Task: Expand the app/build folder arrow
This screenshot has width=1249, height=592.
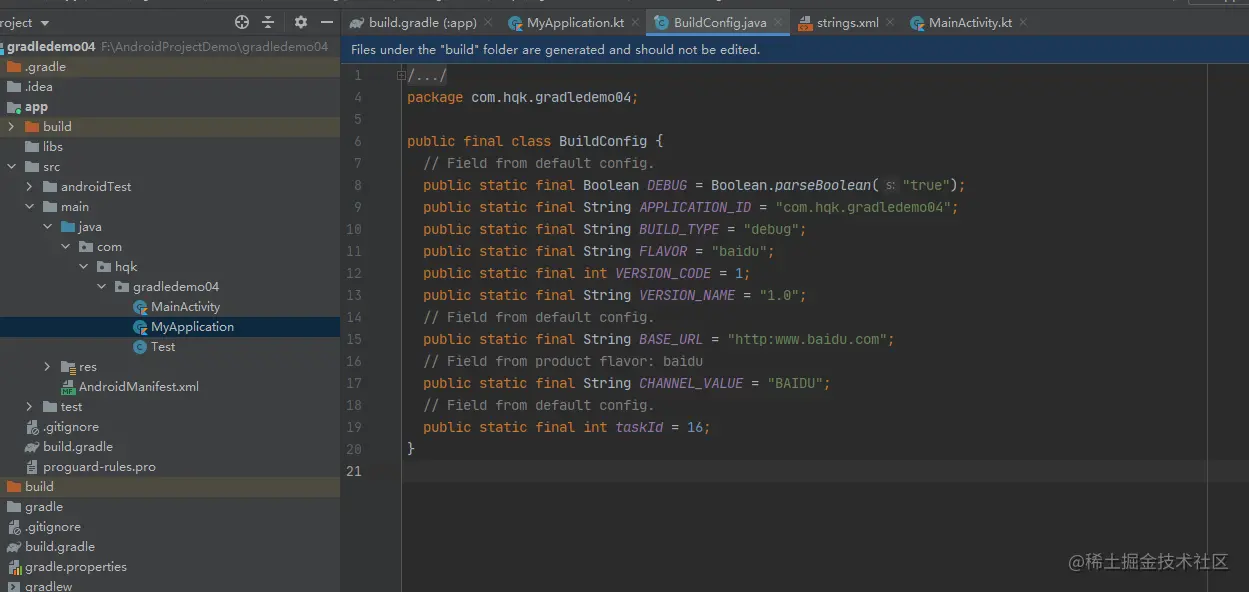Action: tap(11, 127)
